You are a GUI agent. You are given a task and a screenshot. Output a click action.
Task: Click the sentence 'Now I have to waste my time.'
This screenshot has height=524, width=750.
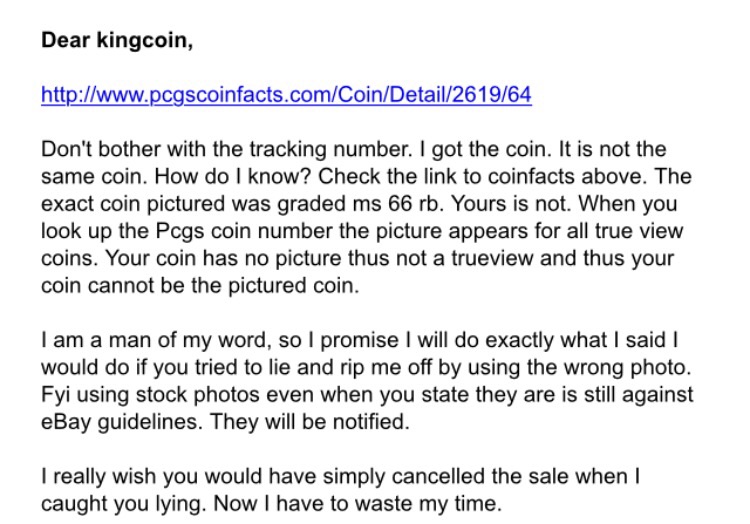click(358, 503)
